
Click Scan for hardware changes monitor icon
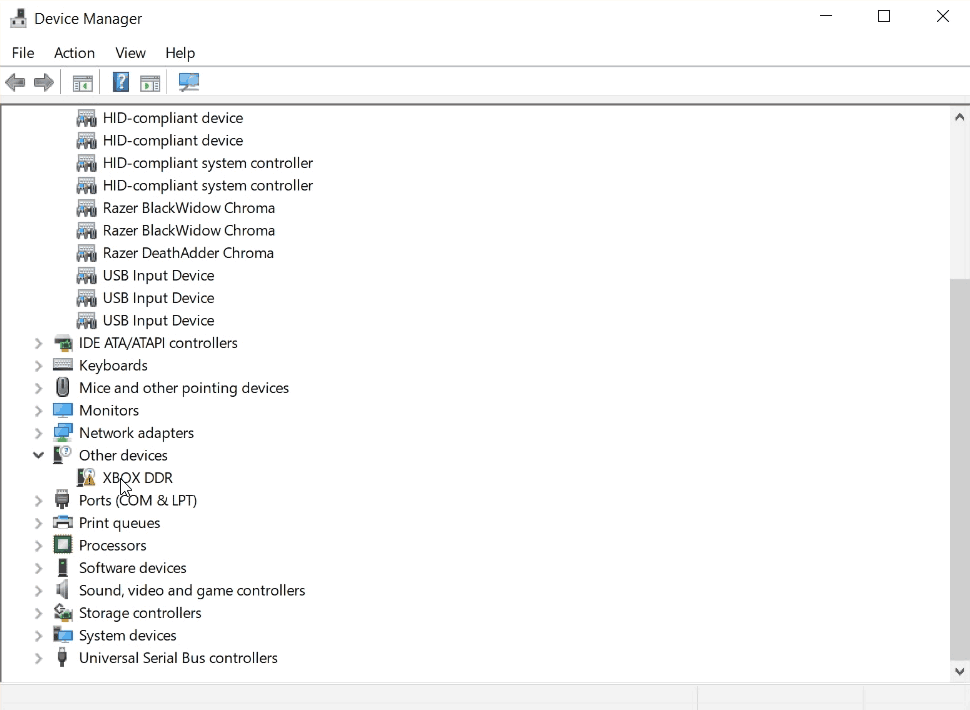(x=189, y=82)
